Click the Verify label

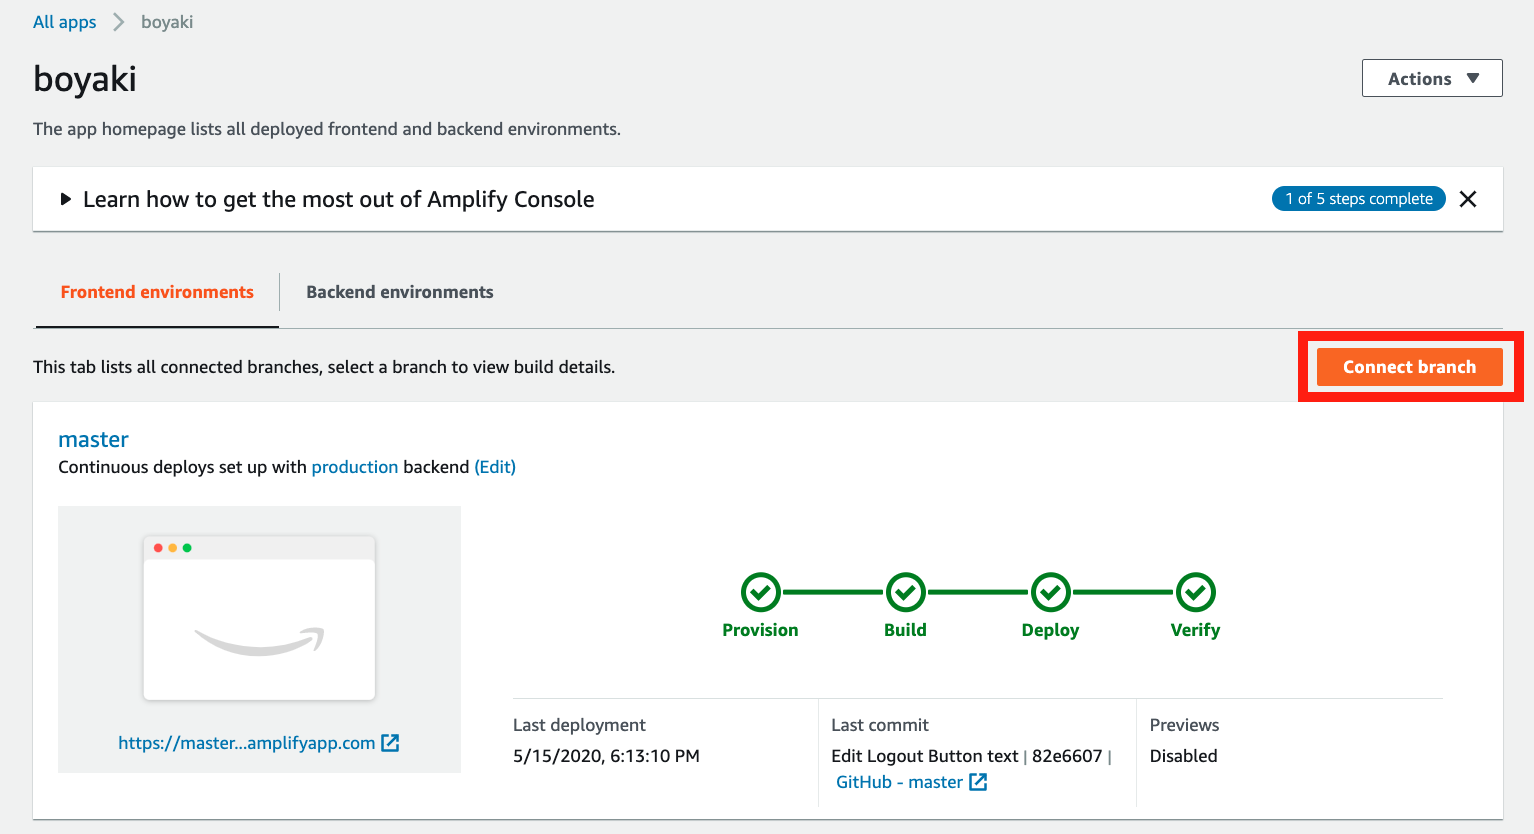coord(1196,630)
